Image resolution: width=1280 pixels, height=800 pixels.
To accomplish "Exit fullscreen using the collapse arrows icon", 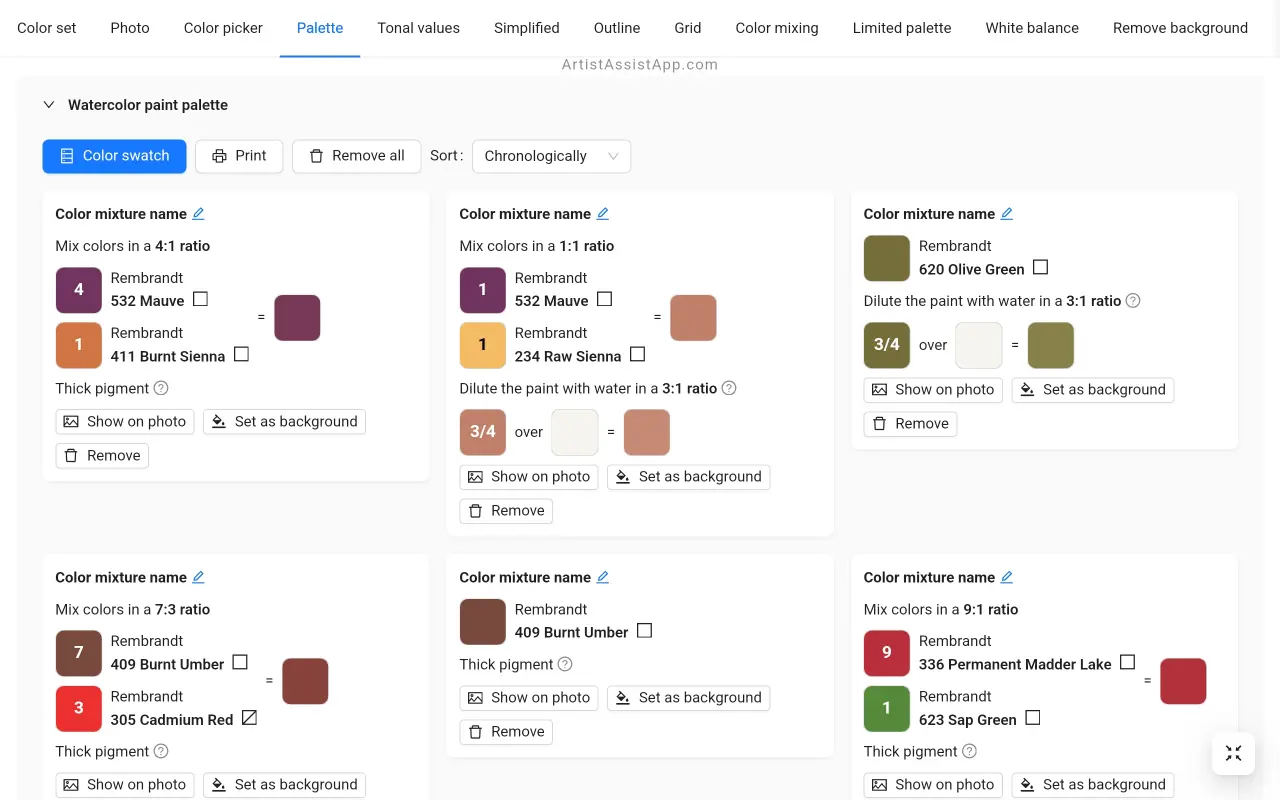I will (x=1233, y=753).
